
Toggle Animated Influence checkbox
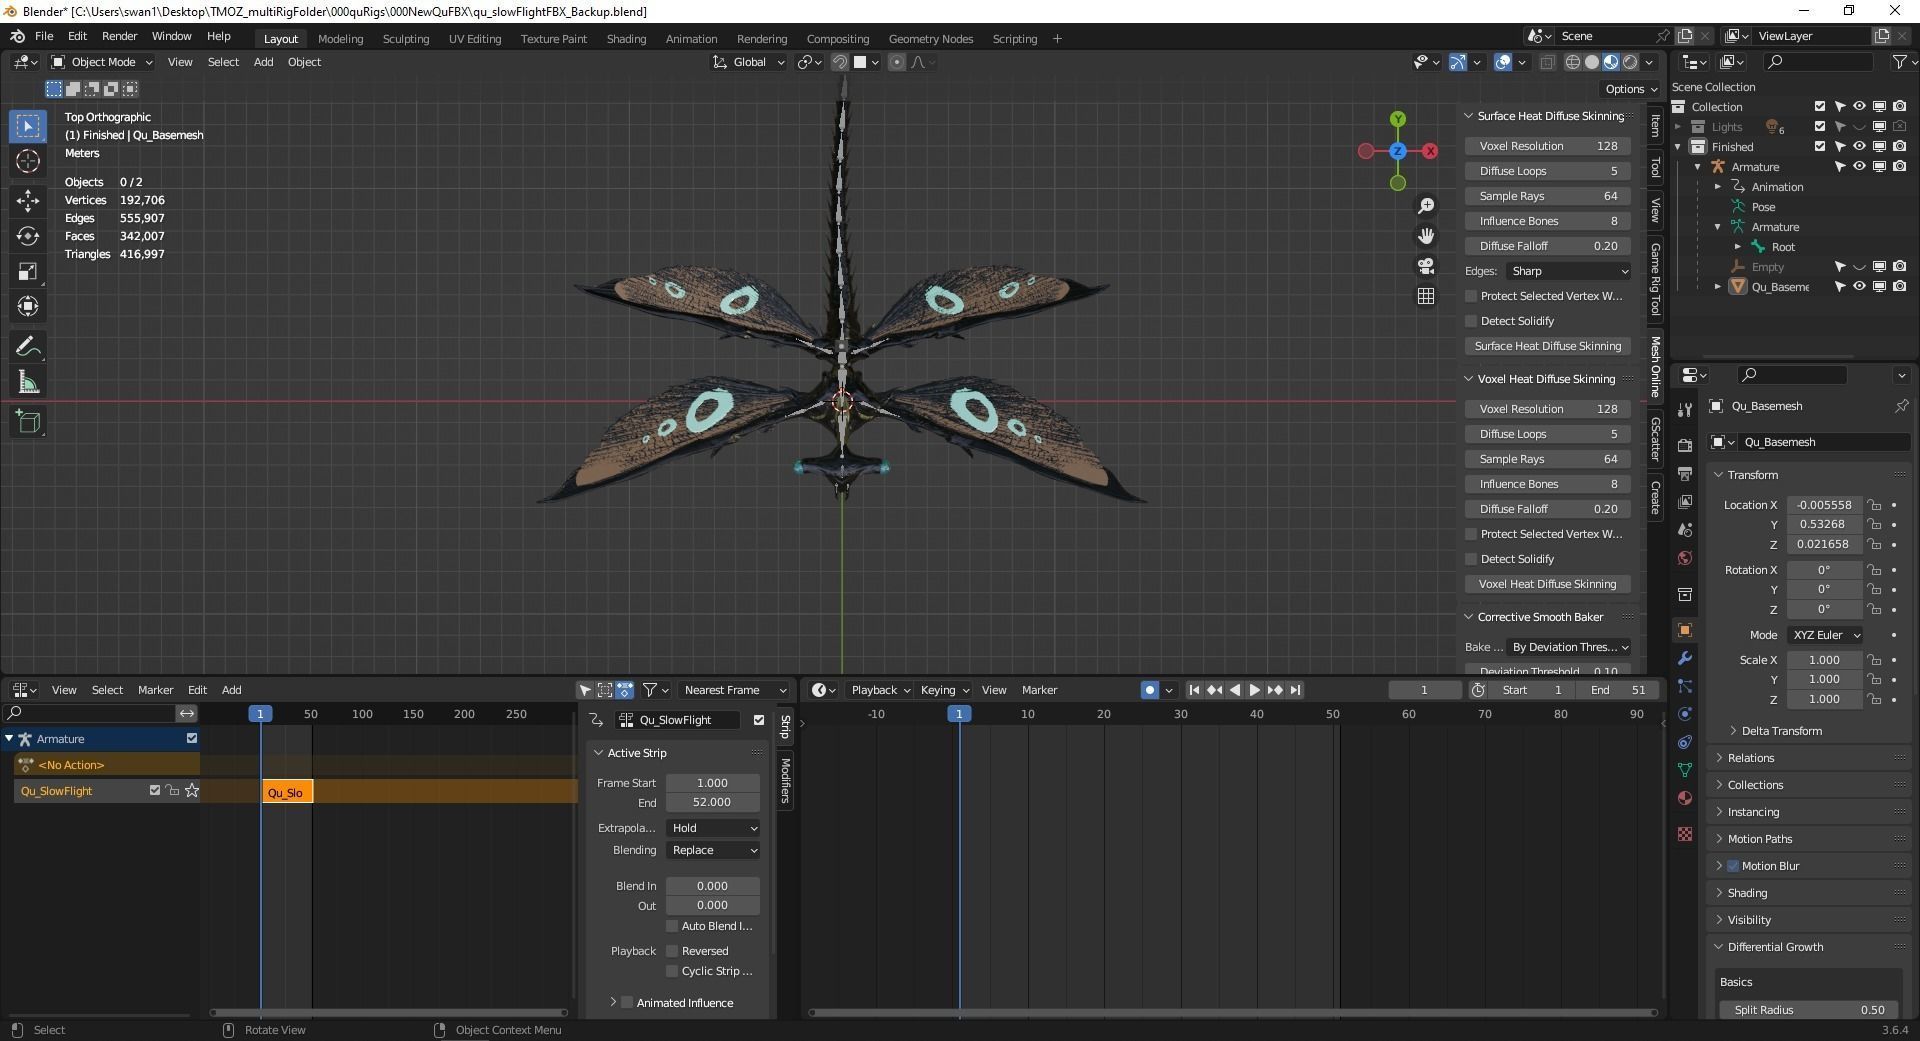(x=627, y=1003)
